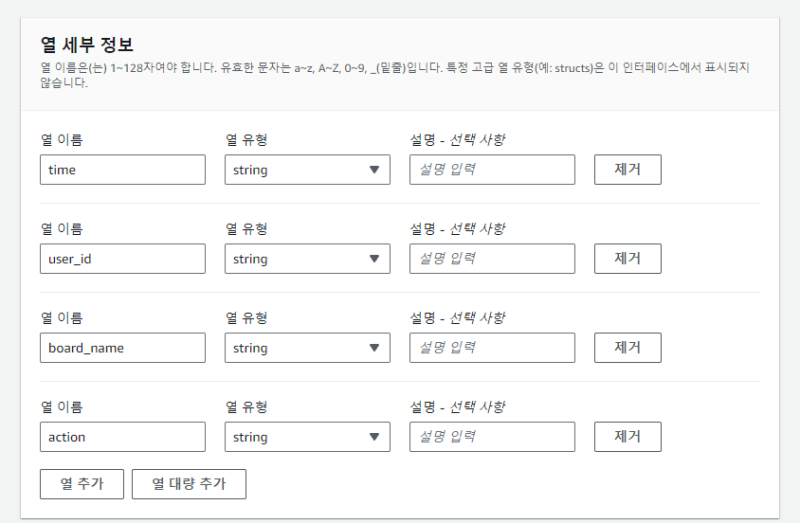Open column type dropdown for board_name
The height and width of the screenshot is (523, 800).
[x=307, y=348]
